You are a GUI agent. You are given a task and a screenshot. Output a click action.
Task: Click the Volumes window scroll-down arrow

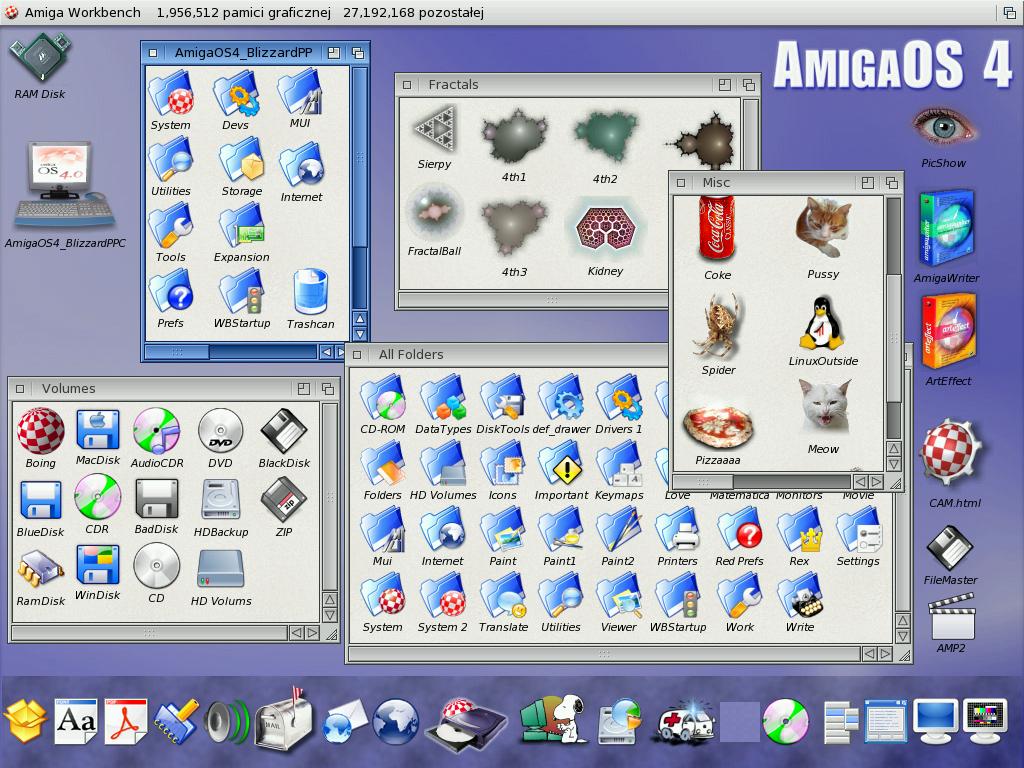tap(330, 615)
